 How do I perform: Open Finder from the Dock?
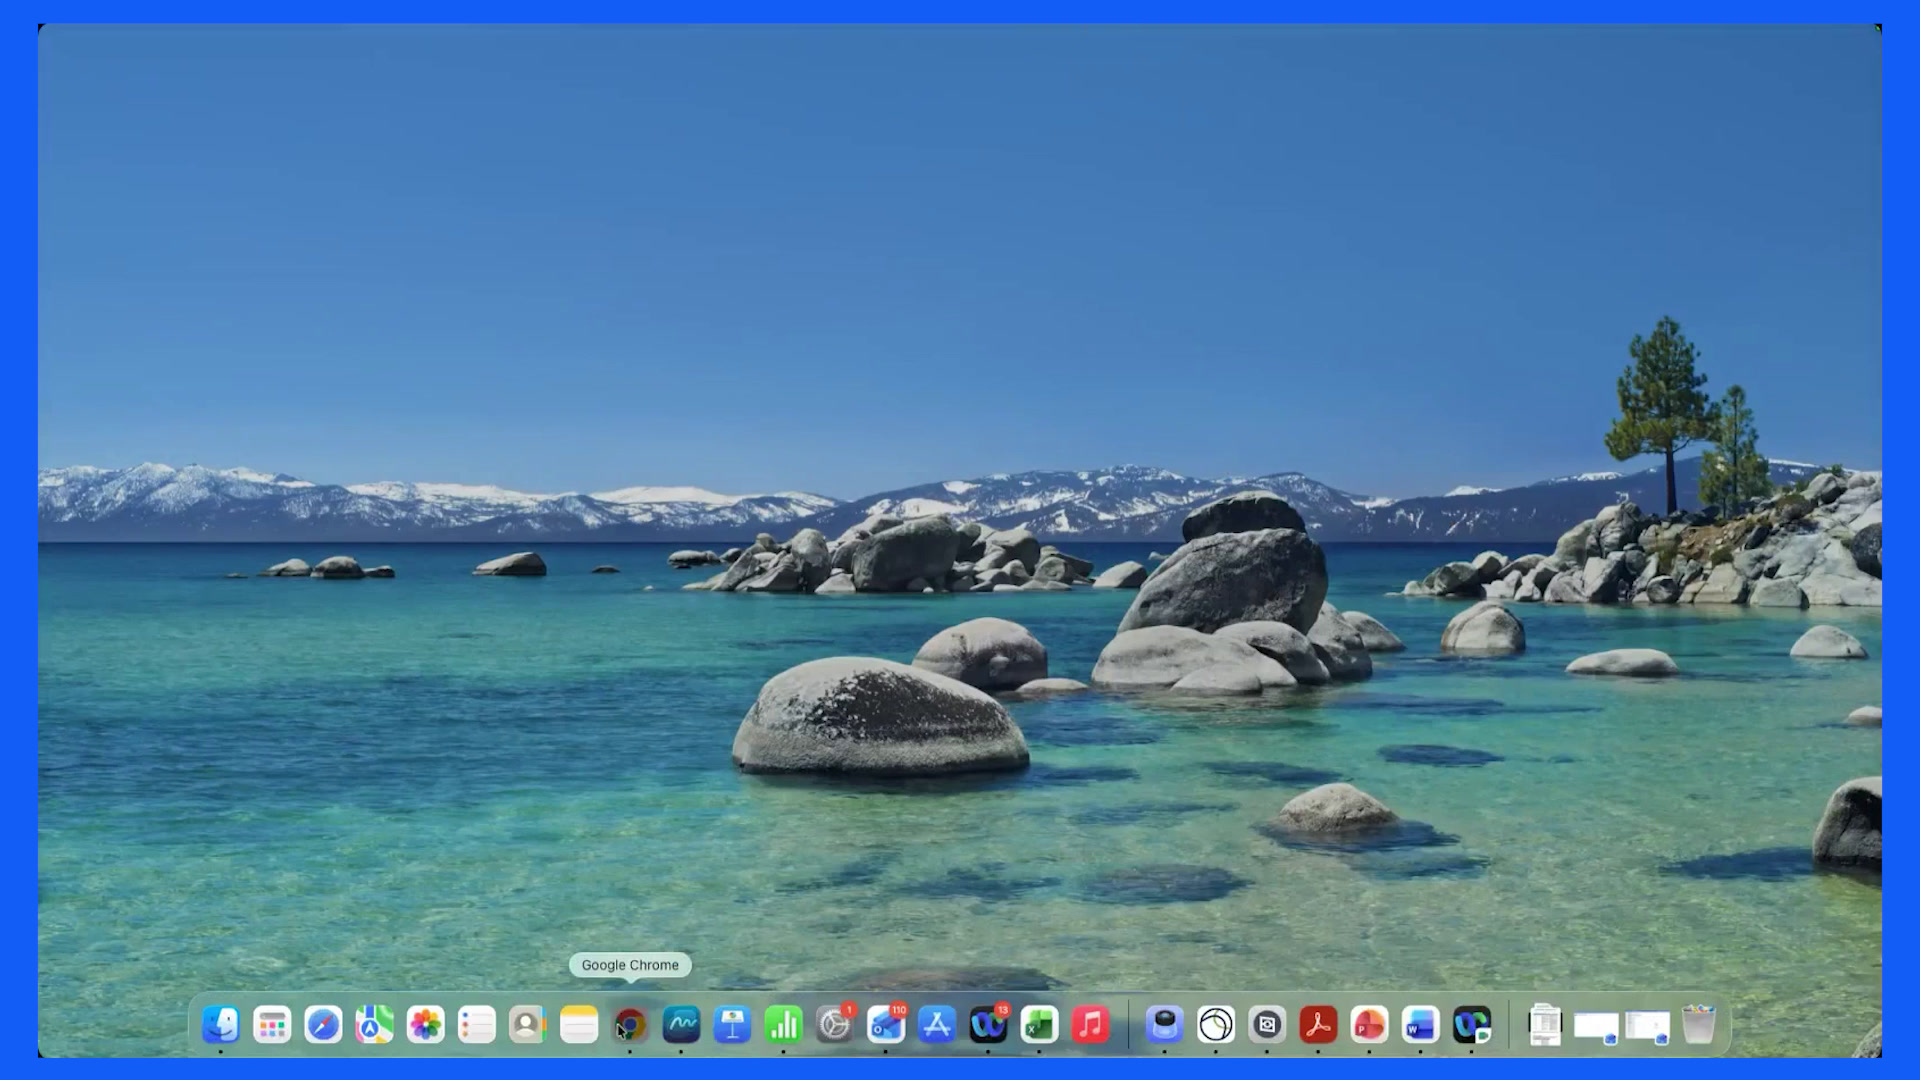(220, 1025)
